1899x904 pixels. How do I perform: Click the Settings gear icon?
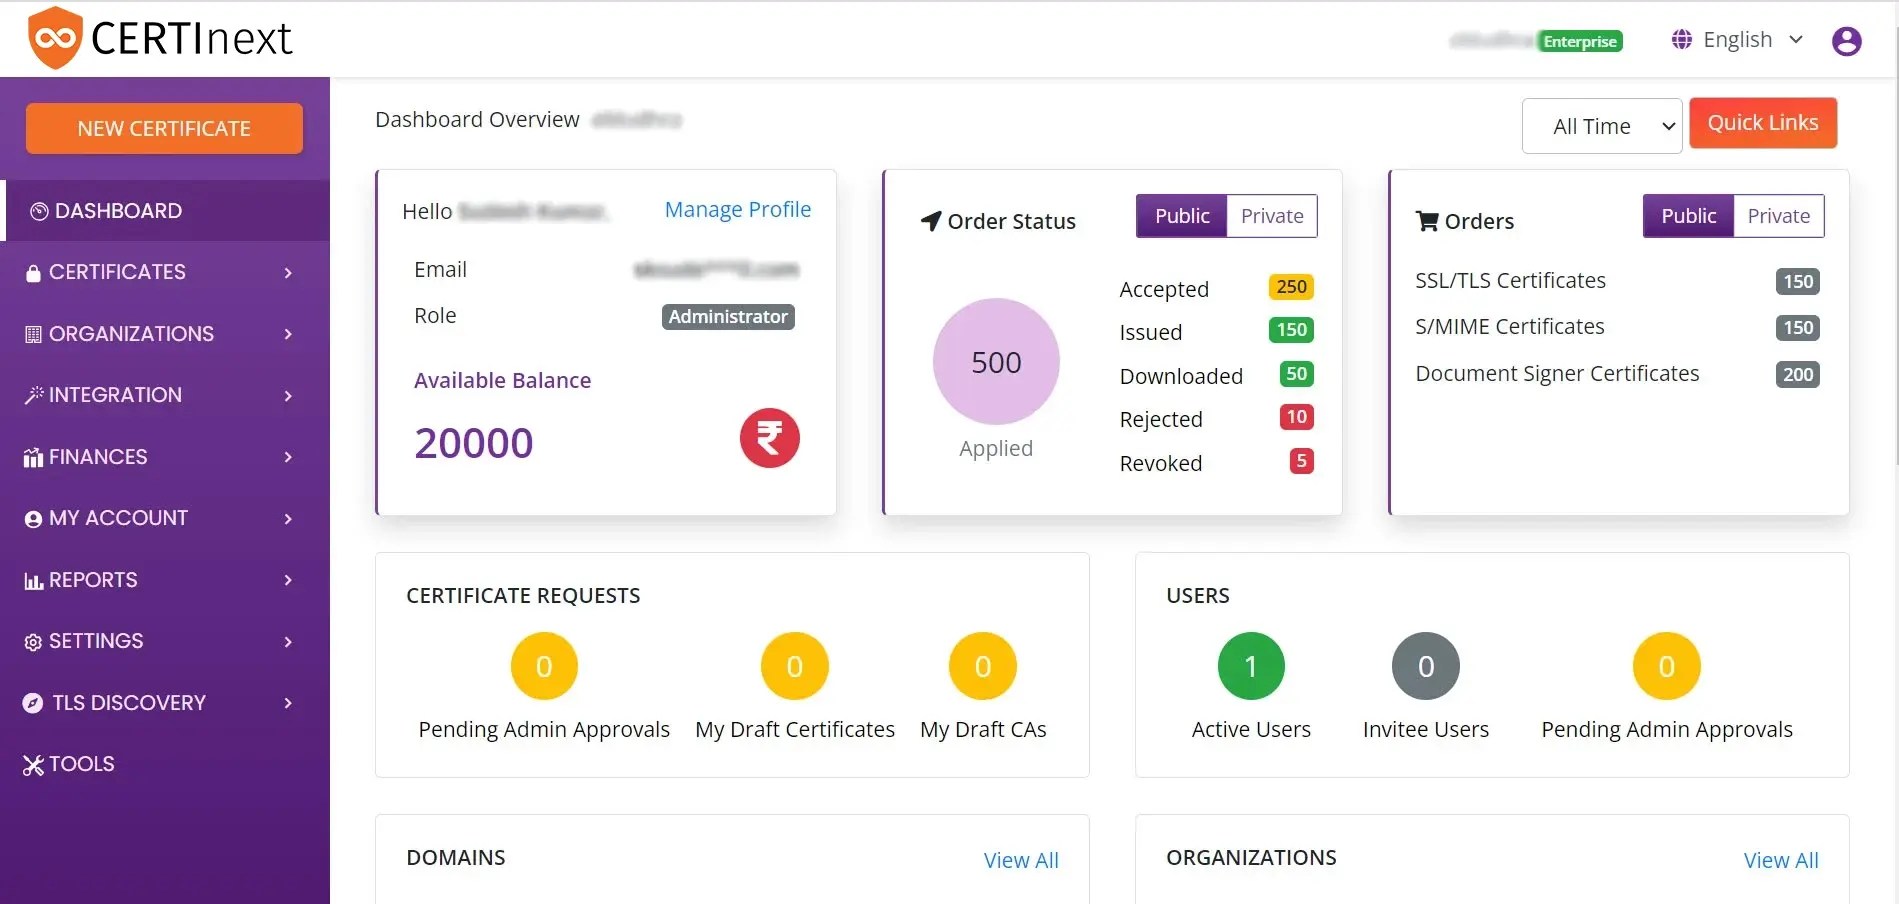[x=33, y=642]
